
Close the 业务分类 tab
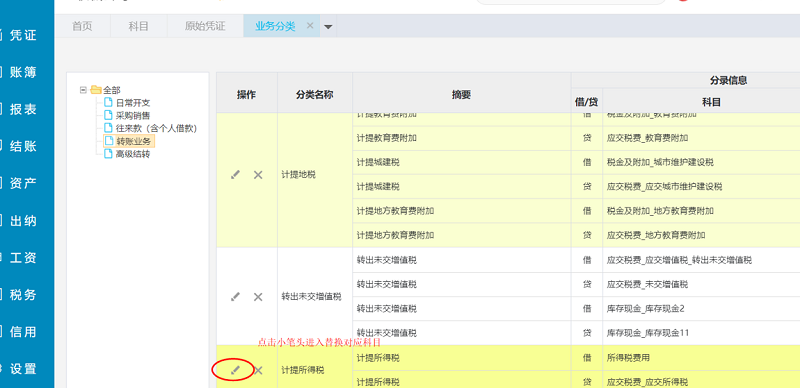click(310, 26)
